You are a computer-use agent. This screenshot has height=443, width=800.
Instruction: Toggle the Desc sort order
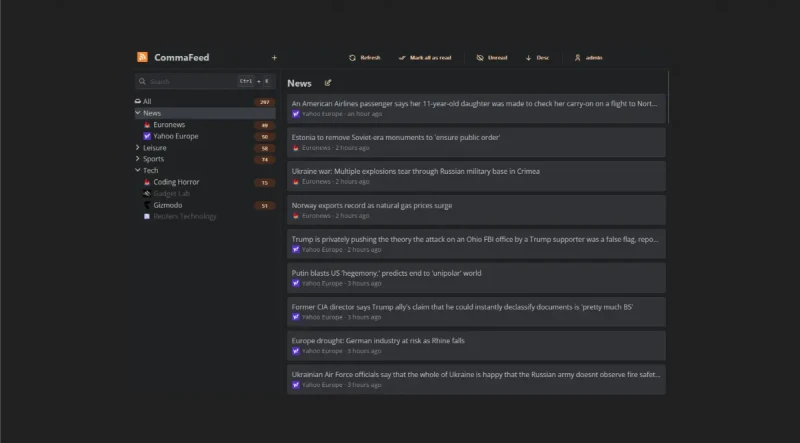(x=537, y=58)
